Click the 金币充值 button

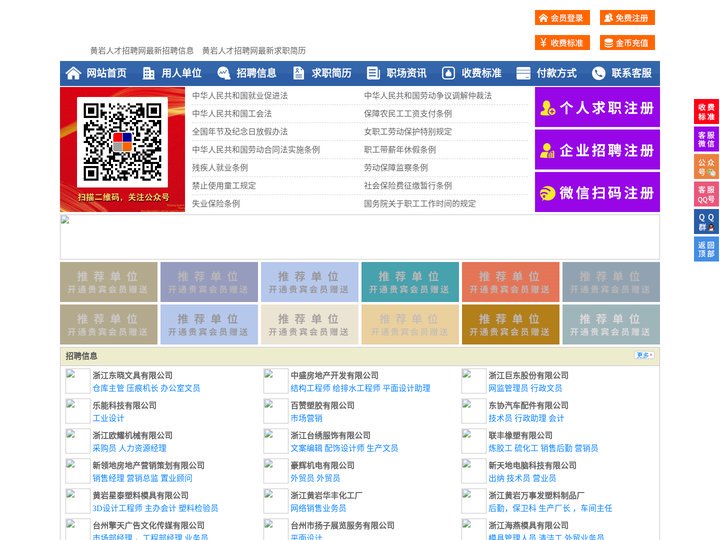click(x=627, y=43)
